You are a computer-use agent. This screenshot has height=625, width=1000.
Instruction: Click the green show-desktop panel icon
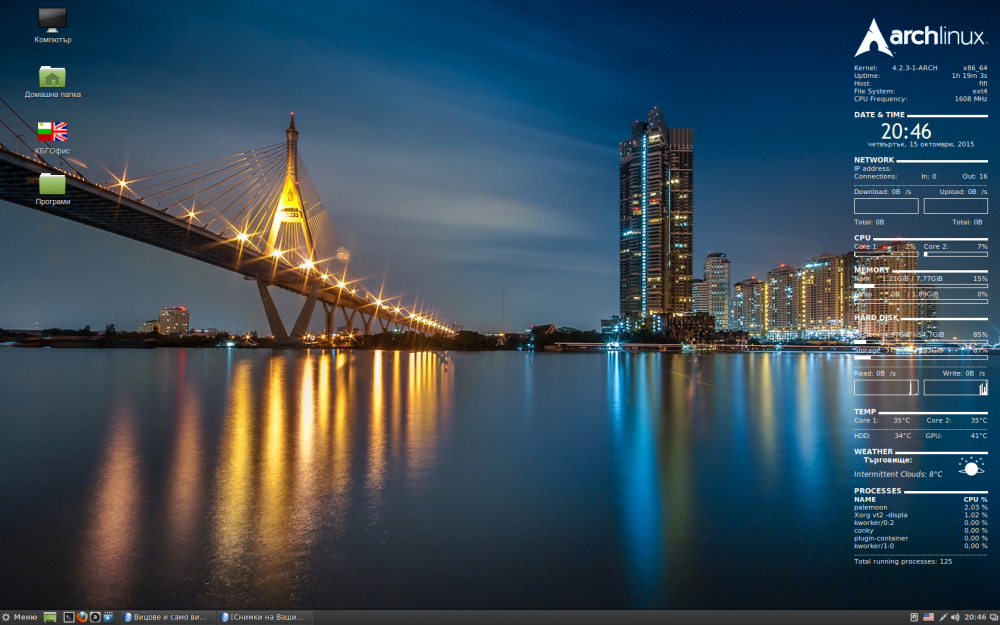[50, 617]
